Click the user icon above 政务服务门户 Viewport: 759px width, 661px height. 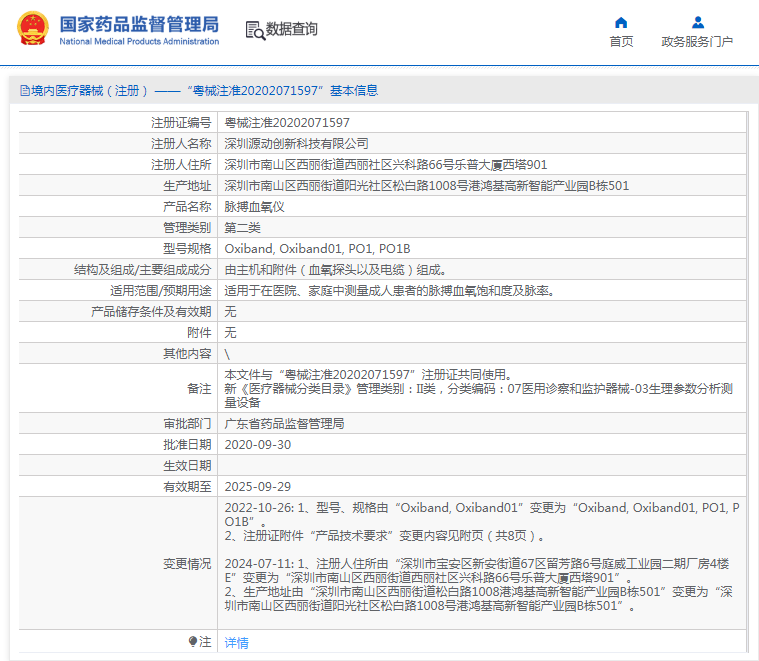697,22
